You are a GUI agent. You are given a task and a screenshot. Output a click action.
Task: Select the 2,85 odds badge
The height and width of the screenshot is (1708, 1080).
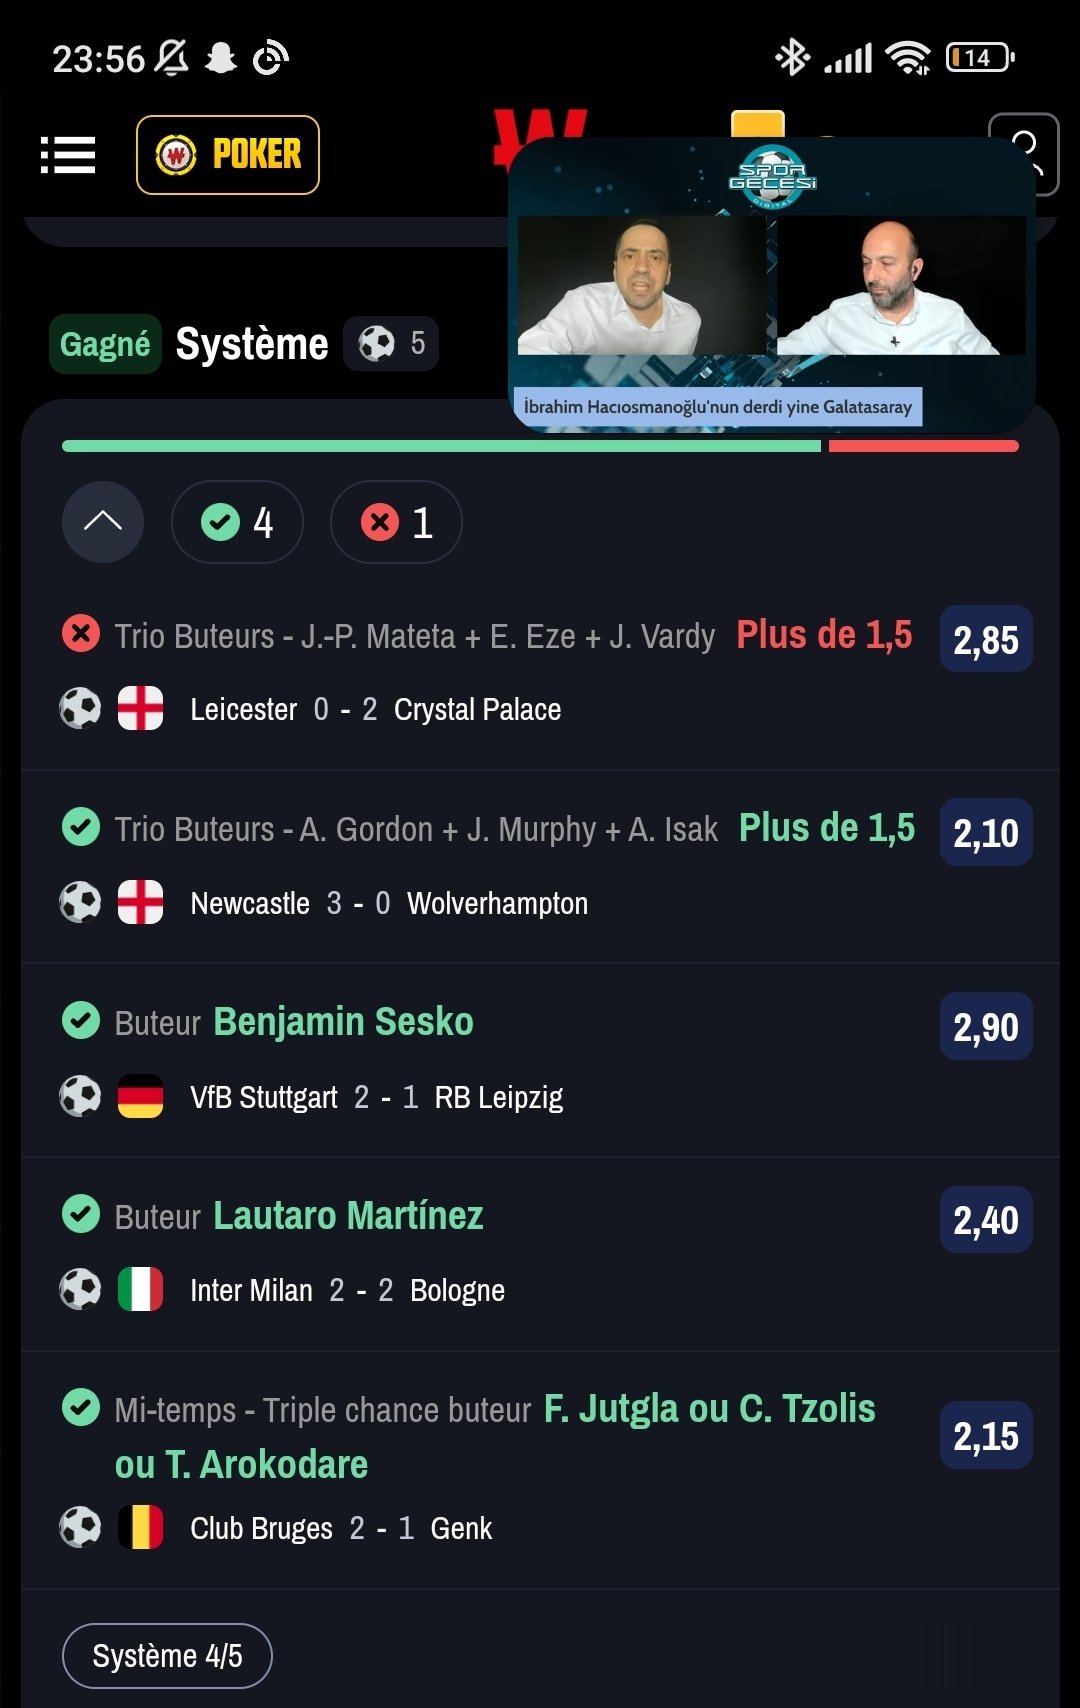click(x=986, y=639)
